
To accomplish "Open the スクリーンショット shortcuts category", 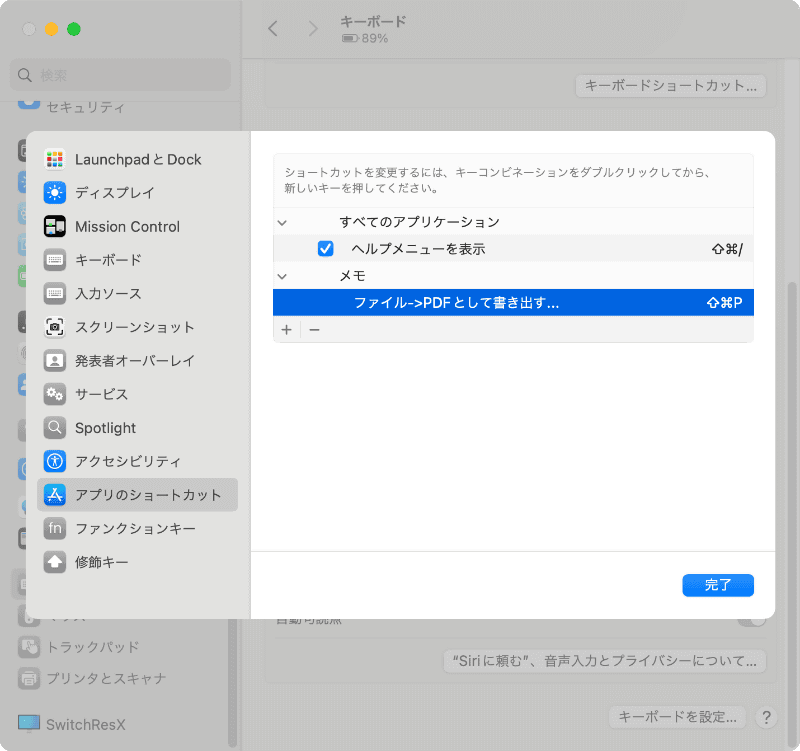I will (x=57, y=327).
